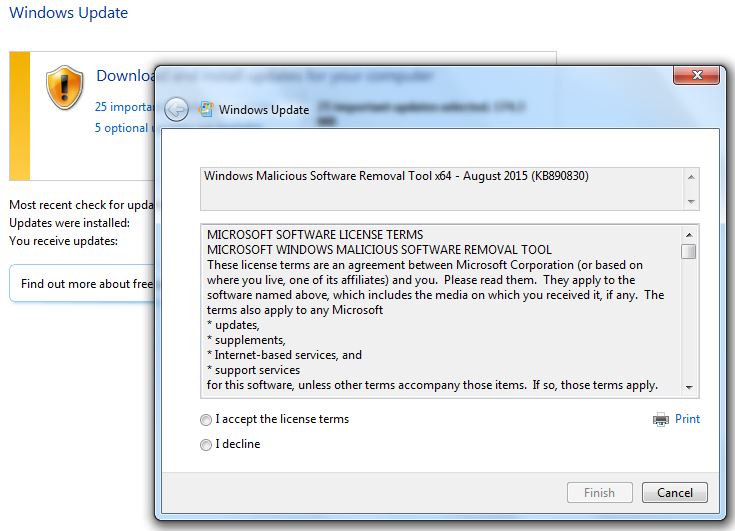
Task: Click the 'Updates were installed:' text
Action: click(x=69, y=223)
